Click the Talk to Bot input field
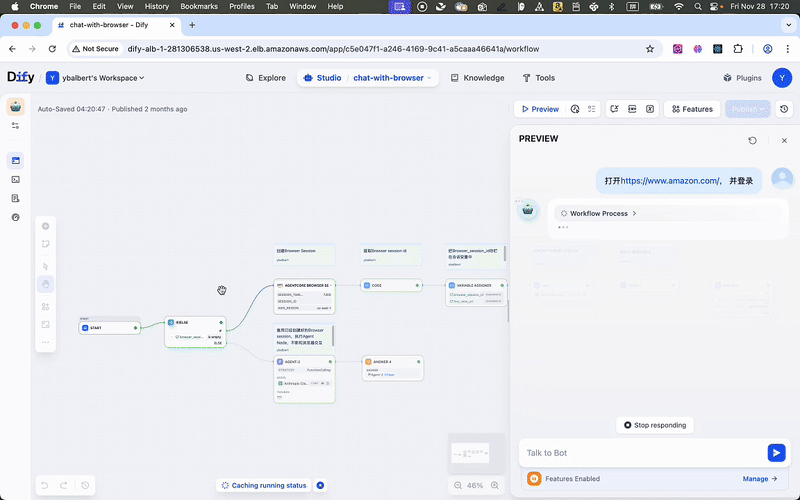This screenshot has height=500, width=800. tap(640, 453)
